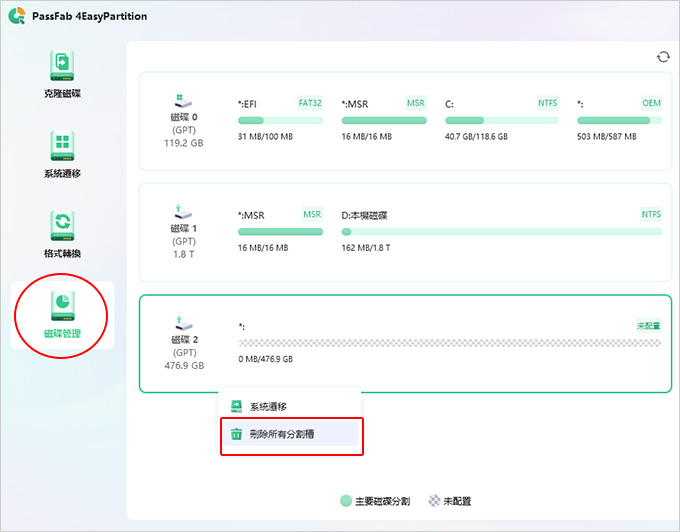Choose 刪除所有分割槽 in the context menu
Viewport: 680px width, 532px height.
290,434
